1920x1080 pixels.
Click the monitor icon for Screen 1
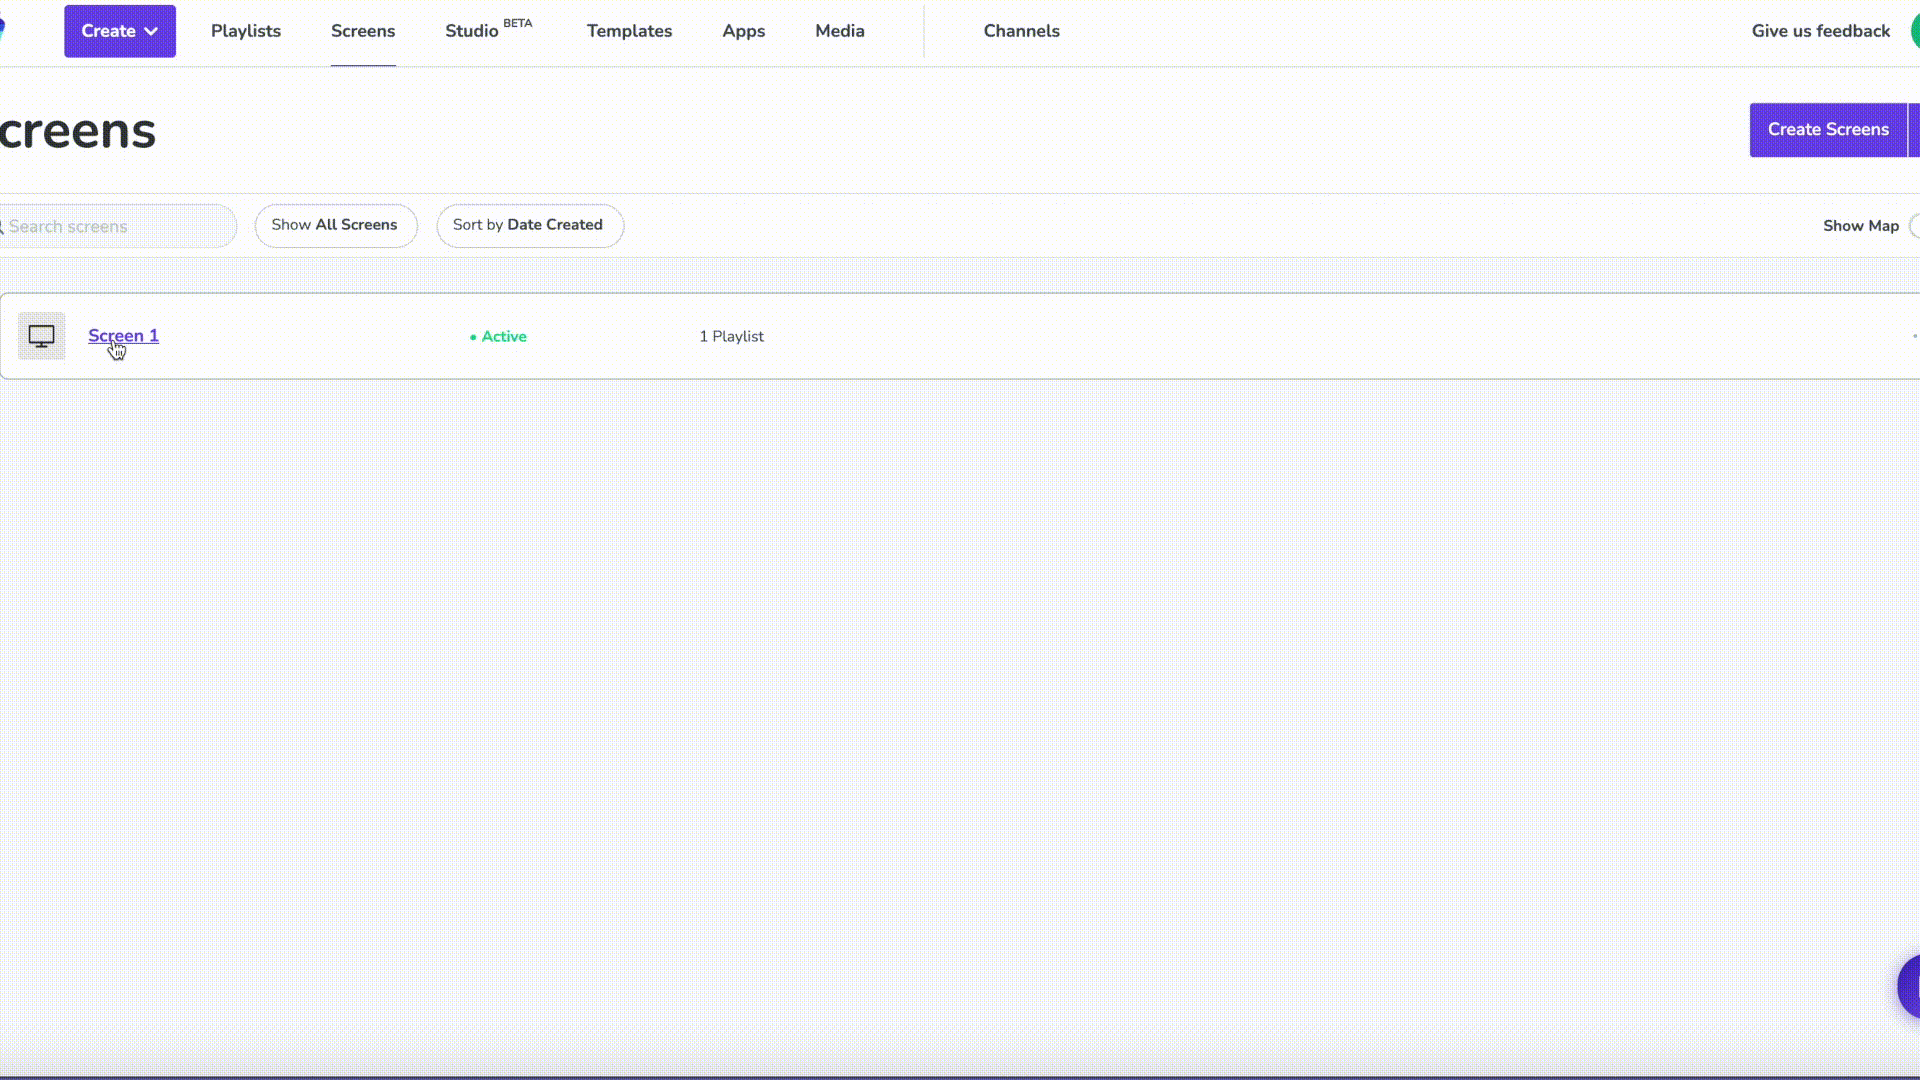41,336
